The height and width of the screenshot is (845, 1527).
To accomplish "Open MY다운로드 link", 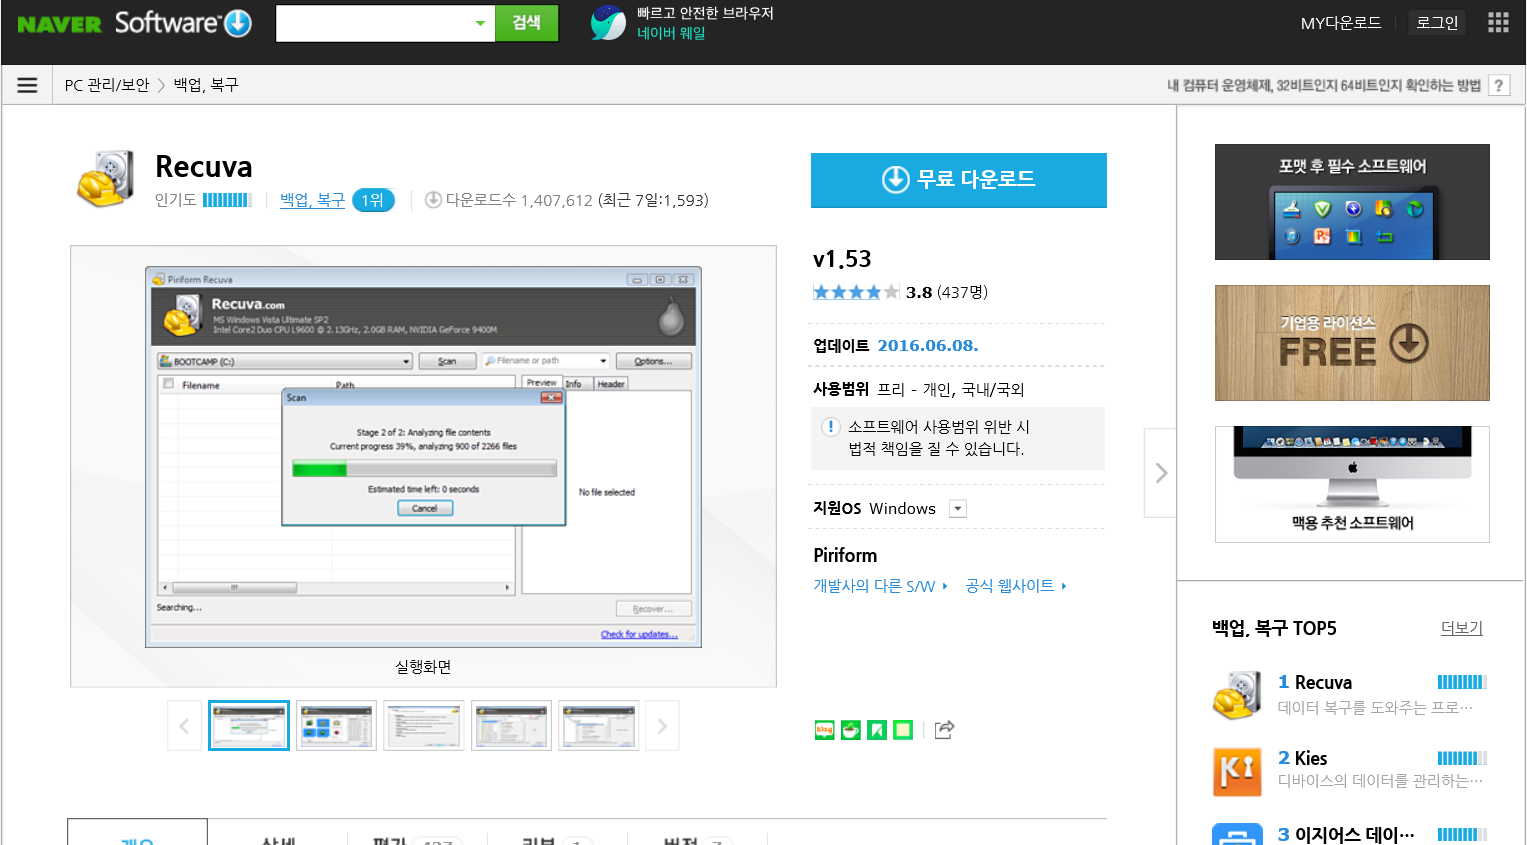I will (1341, 23).
